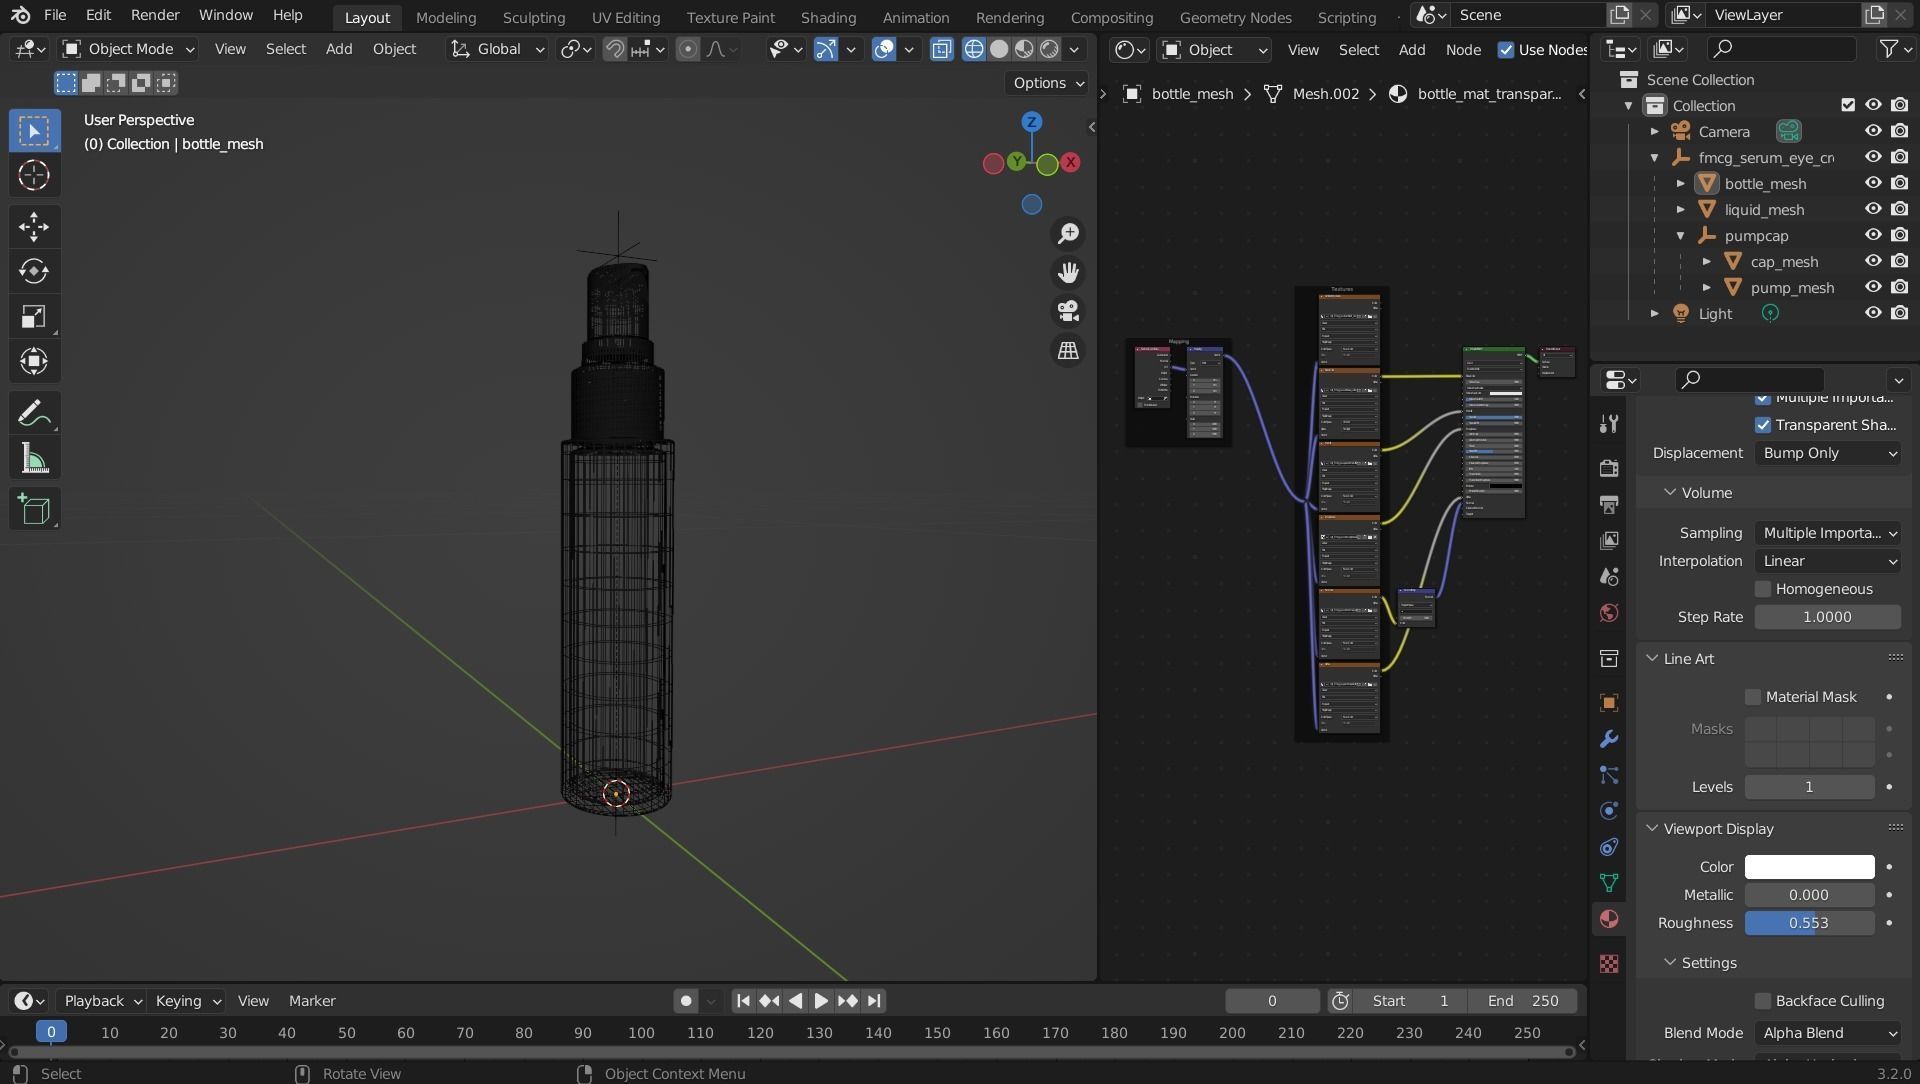Click the pan view hand icon
The height and width of the screenshot is (1084, 1920).
pyautogui.click(x=1068, y=272)
